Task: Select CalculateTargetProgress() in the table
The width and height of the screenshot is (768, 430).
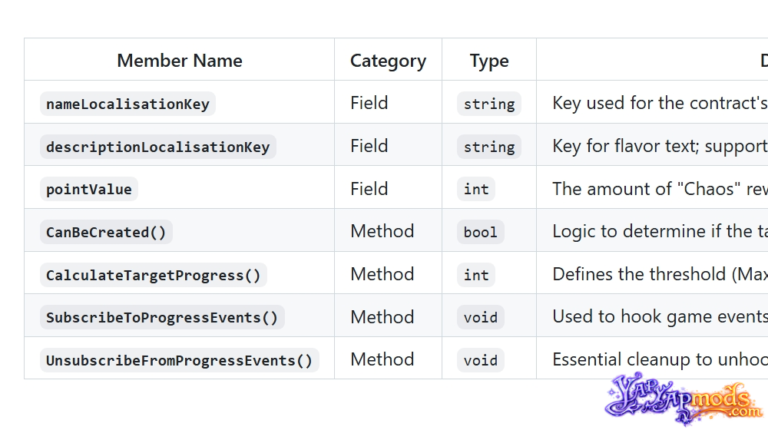Action: [153, 275]
